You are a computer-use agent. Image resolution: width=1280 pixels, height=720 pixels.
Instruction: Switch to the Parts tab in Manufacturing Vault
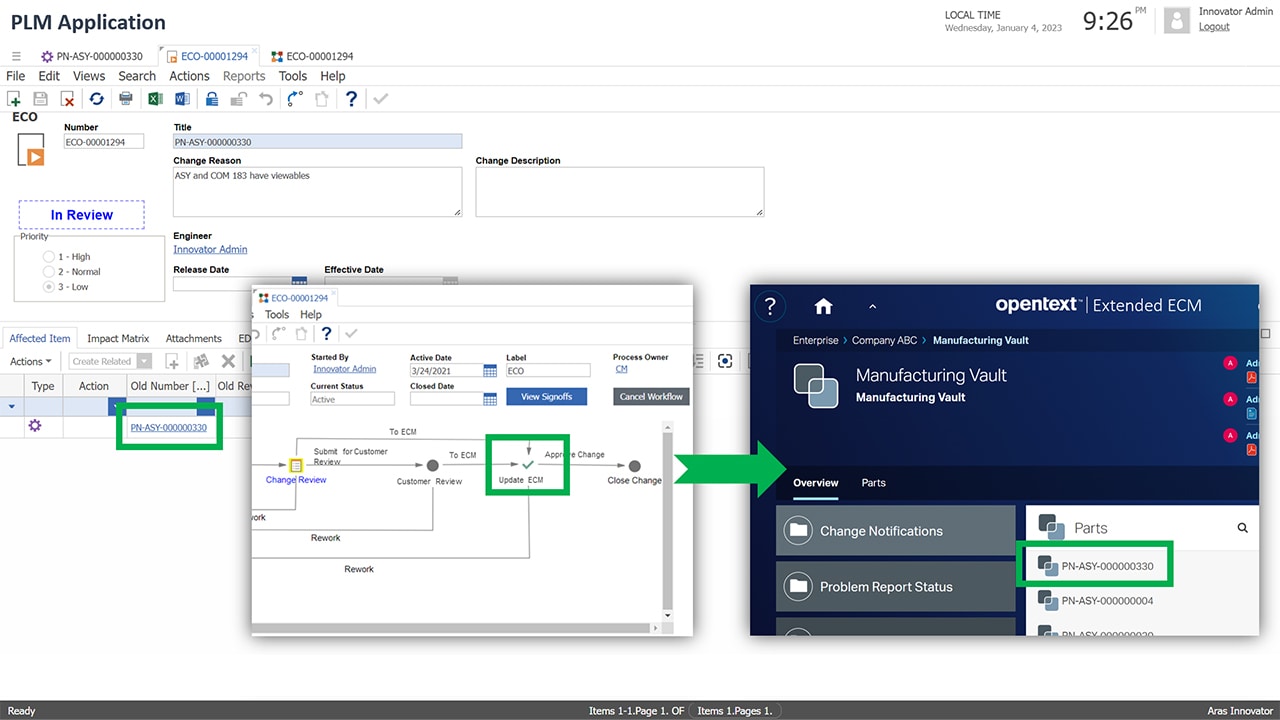[x=874, y=483]
